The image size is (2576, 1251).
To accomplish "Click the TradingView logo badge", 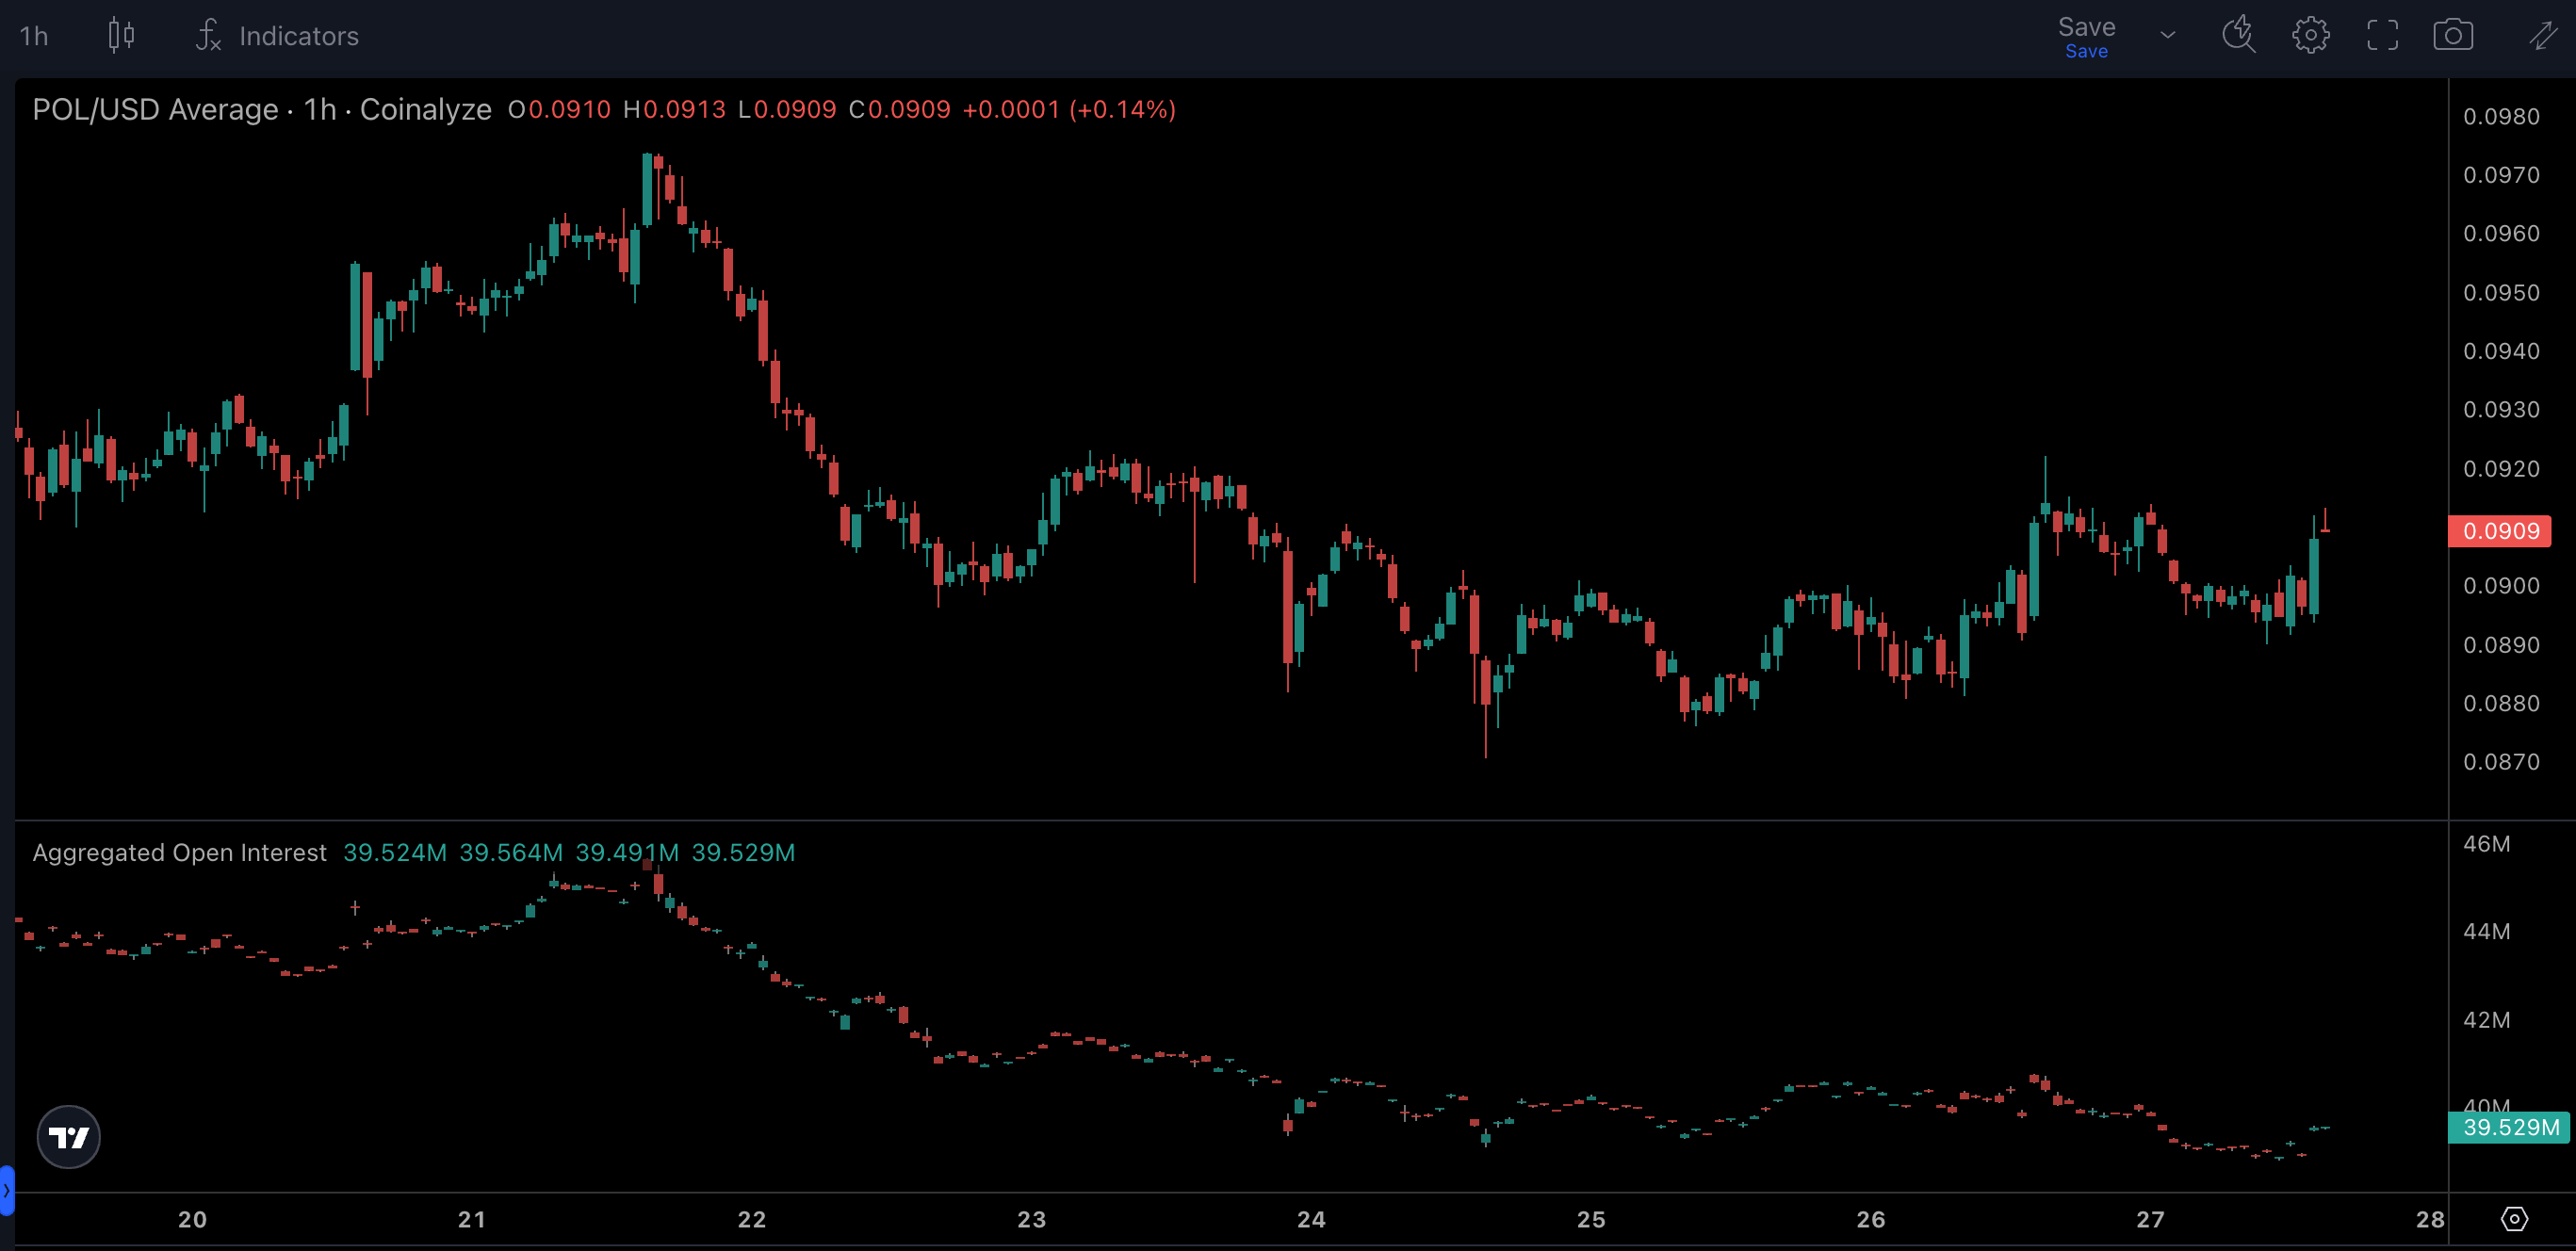I will point(69,1137).
